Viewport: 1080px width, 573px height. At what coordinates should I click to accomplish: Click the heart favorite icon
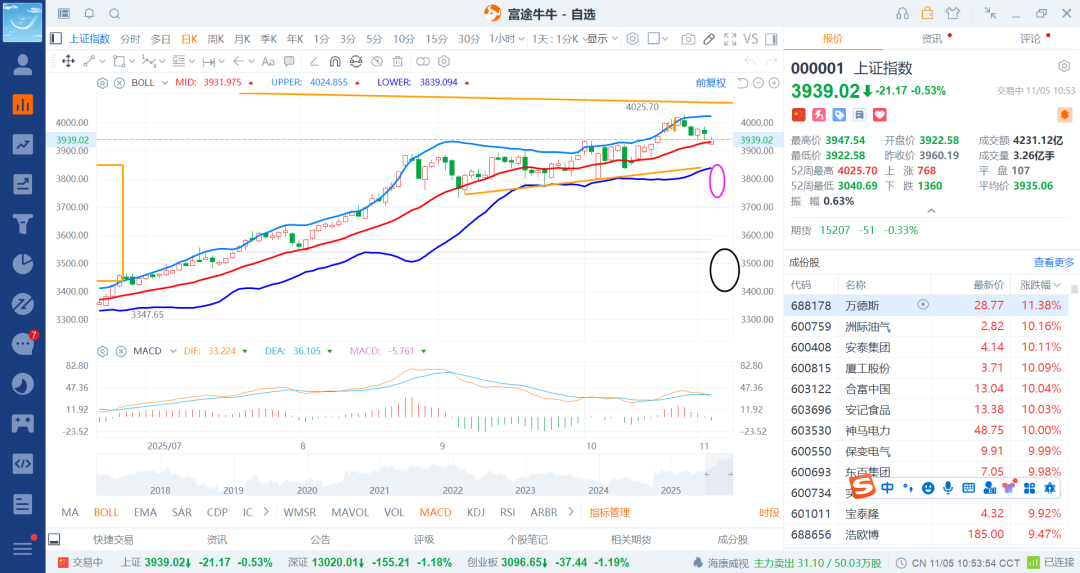880,114
